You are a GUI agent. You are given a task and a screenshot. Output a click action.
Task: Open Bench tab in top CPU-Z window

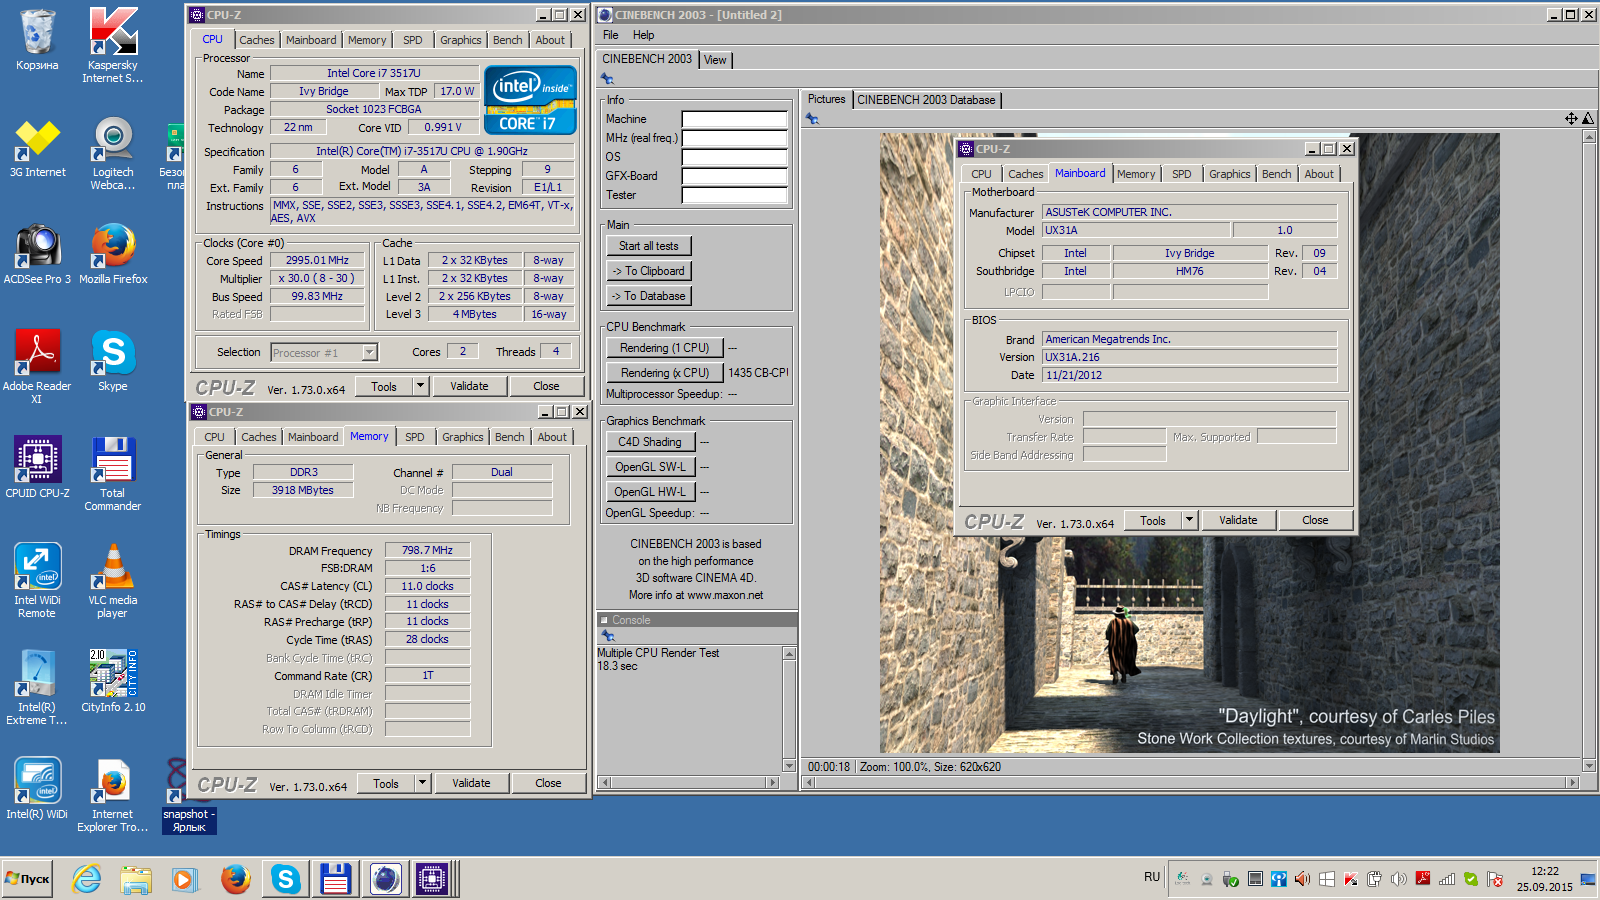[508, 40]
